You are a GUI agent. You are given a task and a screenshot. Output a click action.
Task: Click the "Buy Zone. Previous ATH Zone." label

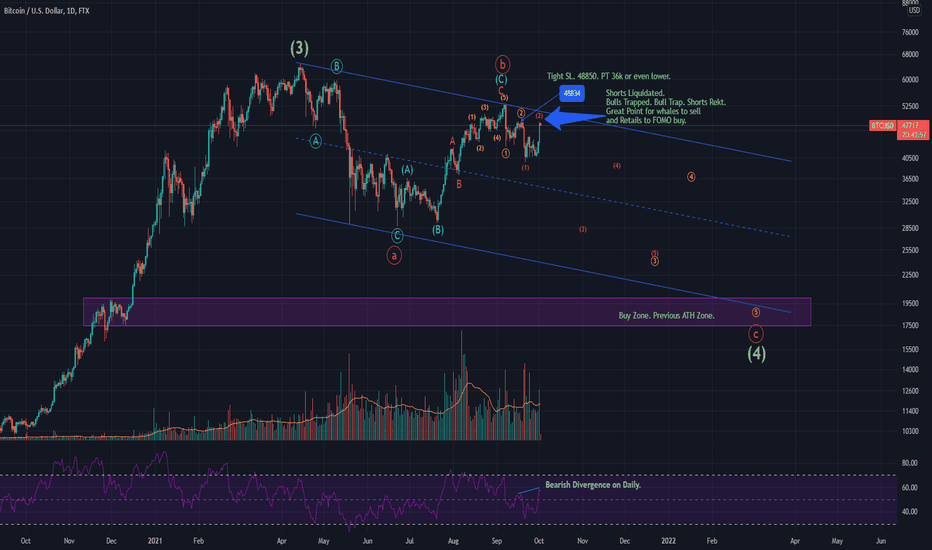click(x=666, y=316)
